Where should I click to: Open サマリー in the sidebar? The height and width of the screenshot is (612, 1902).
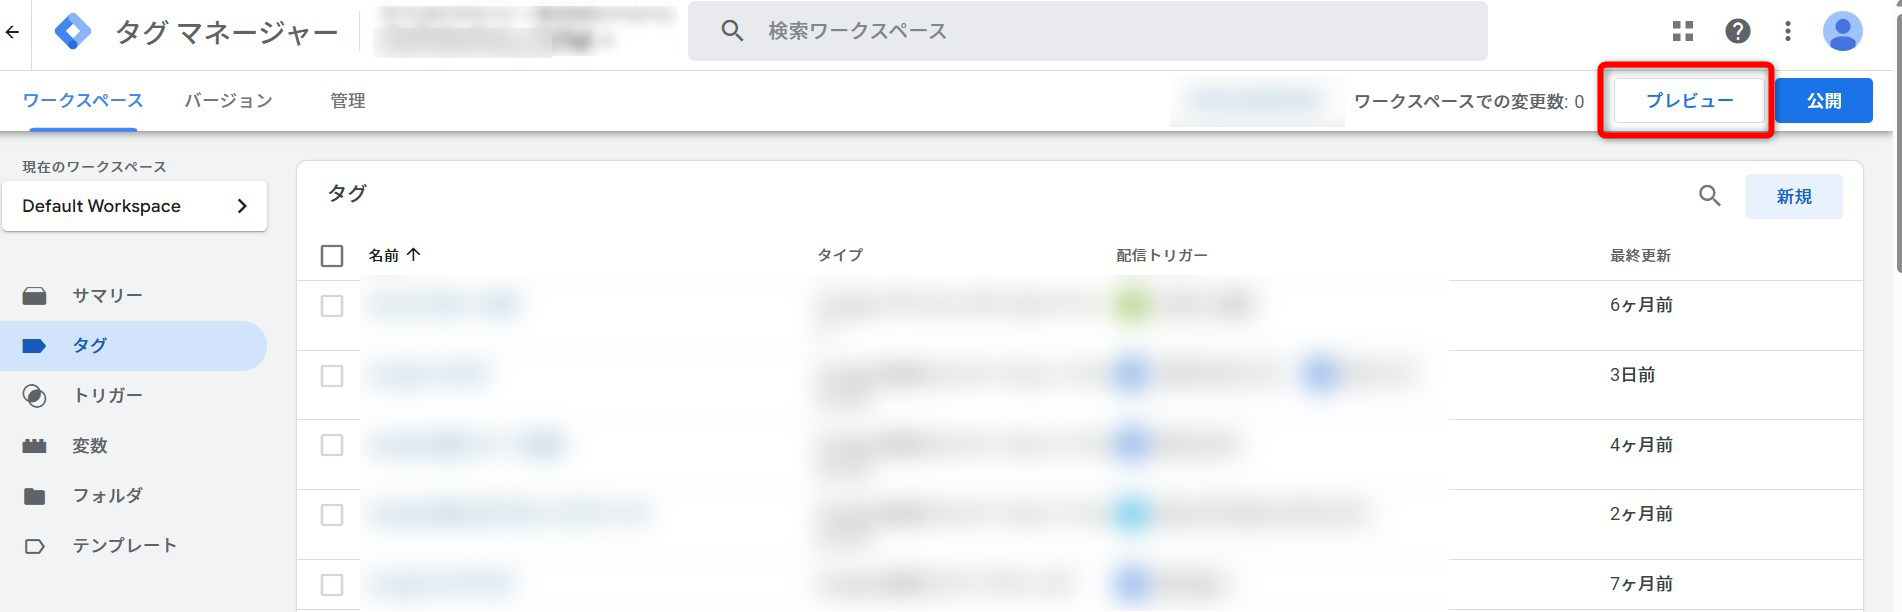(107, 296)
